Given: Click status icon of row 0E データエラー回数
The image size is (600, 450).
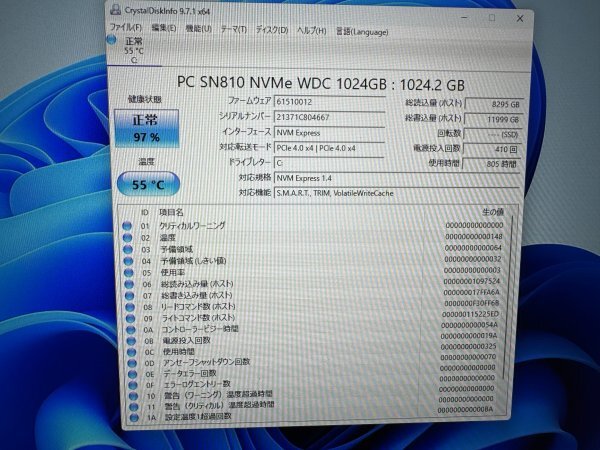Looking at the screenshot, I should click(132, 374).
